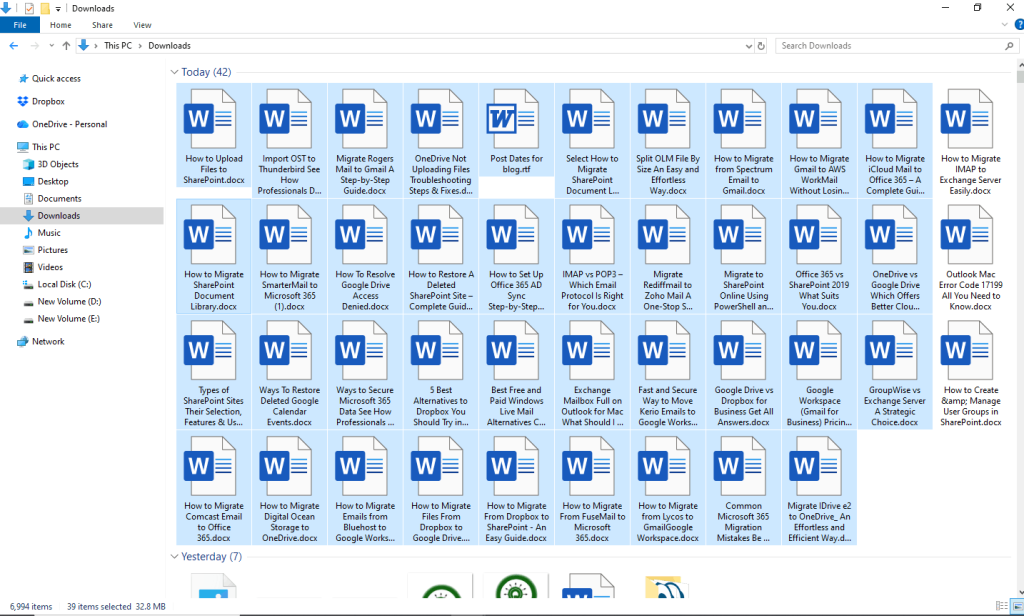Open 3D Objects folder in sidebar

(x=57, y=164)
